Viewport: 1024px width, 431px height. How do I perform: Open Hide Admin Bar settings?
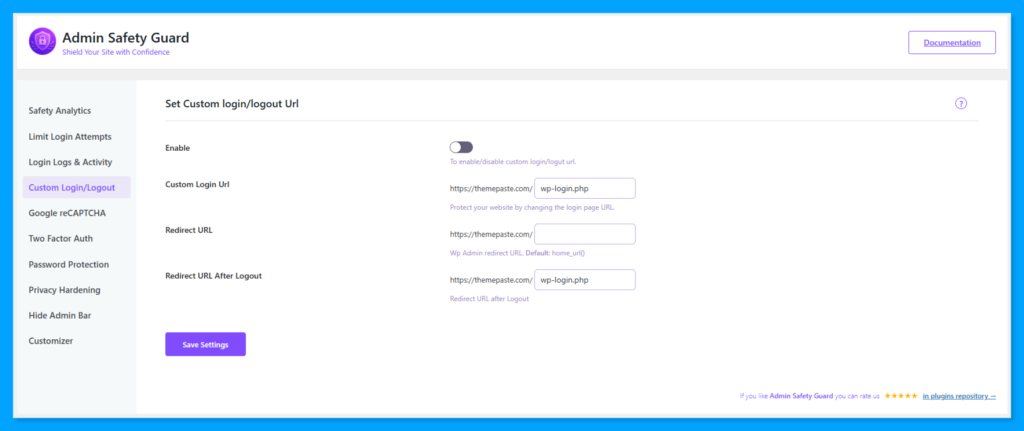[60, 315]
